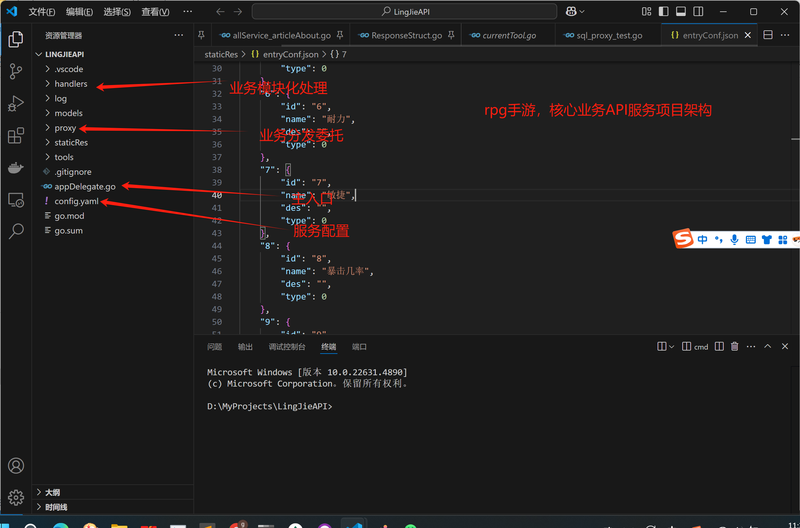This screenshot has height=528, width=800.
Task: Split the terminal using icon left of trash
Action: click(719, 346)
